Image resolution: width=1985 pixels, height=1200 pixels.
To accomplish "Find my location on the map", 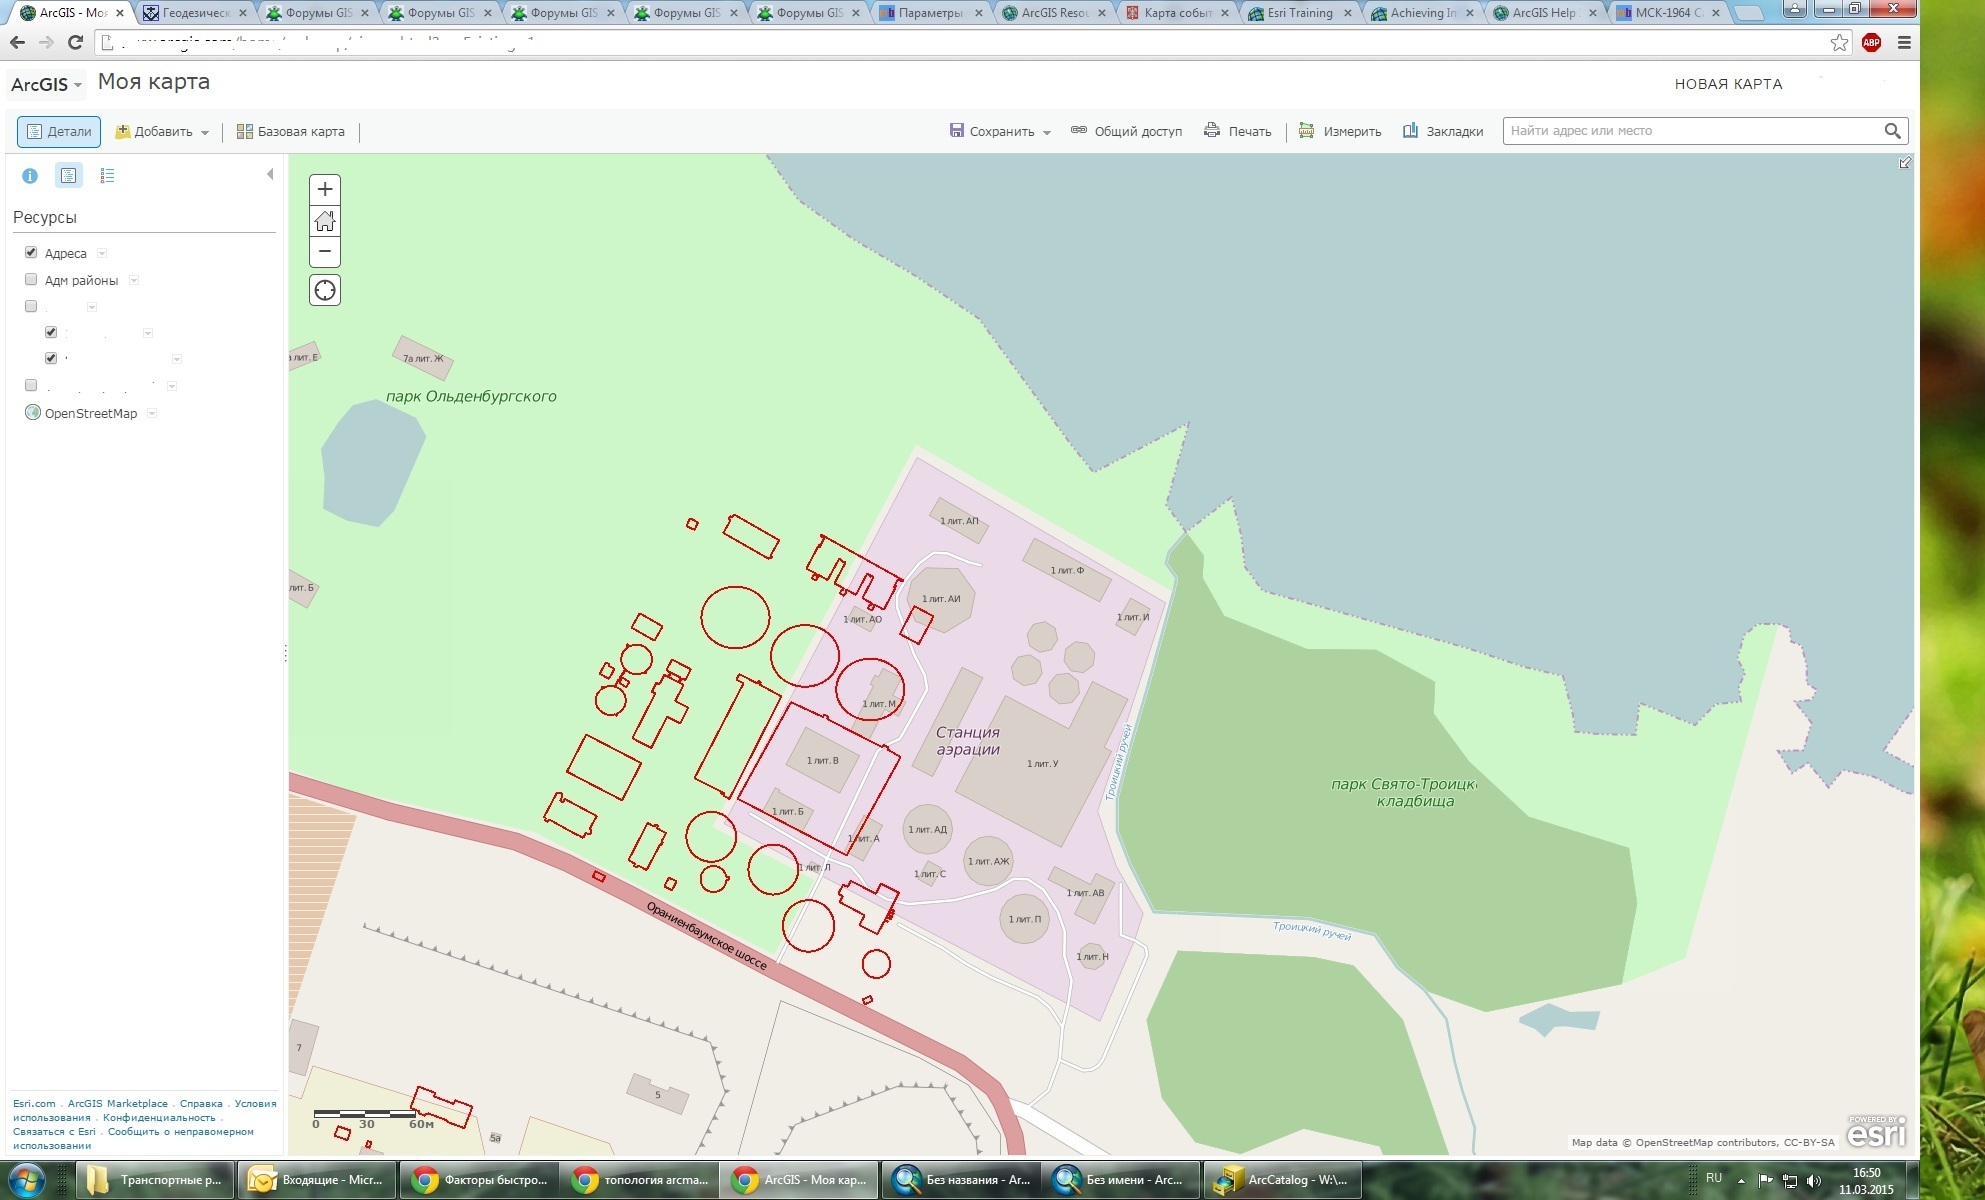I will pos(324,290).
